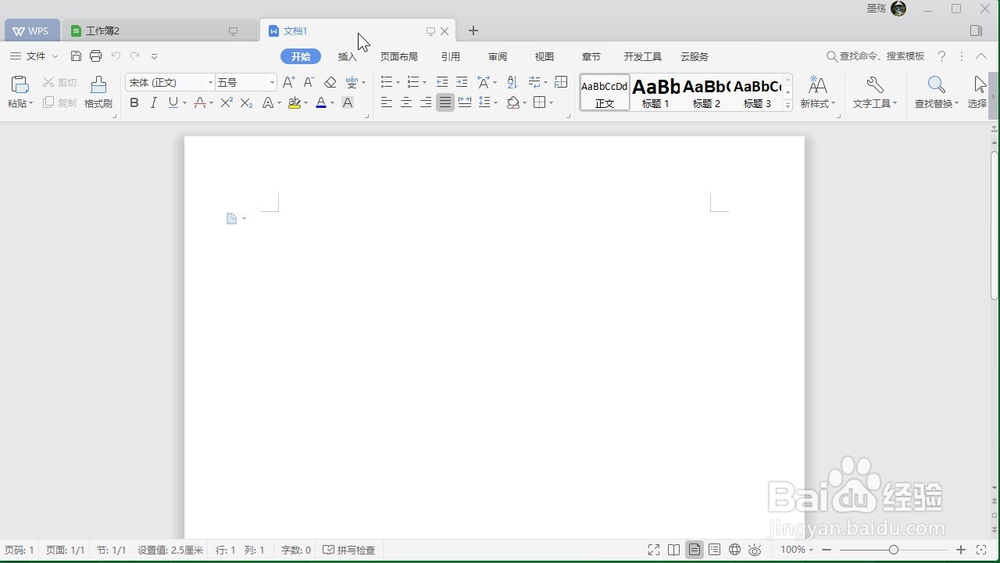1000x563 pixels.
Task: Click zoom in plus button
Action: pyautogui.click(x=960, y=550)
